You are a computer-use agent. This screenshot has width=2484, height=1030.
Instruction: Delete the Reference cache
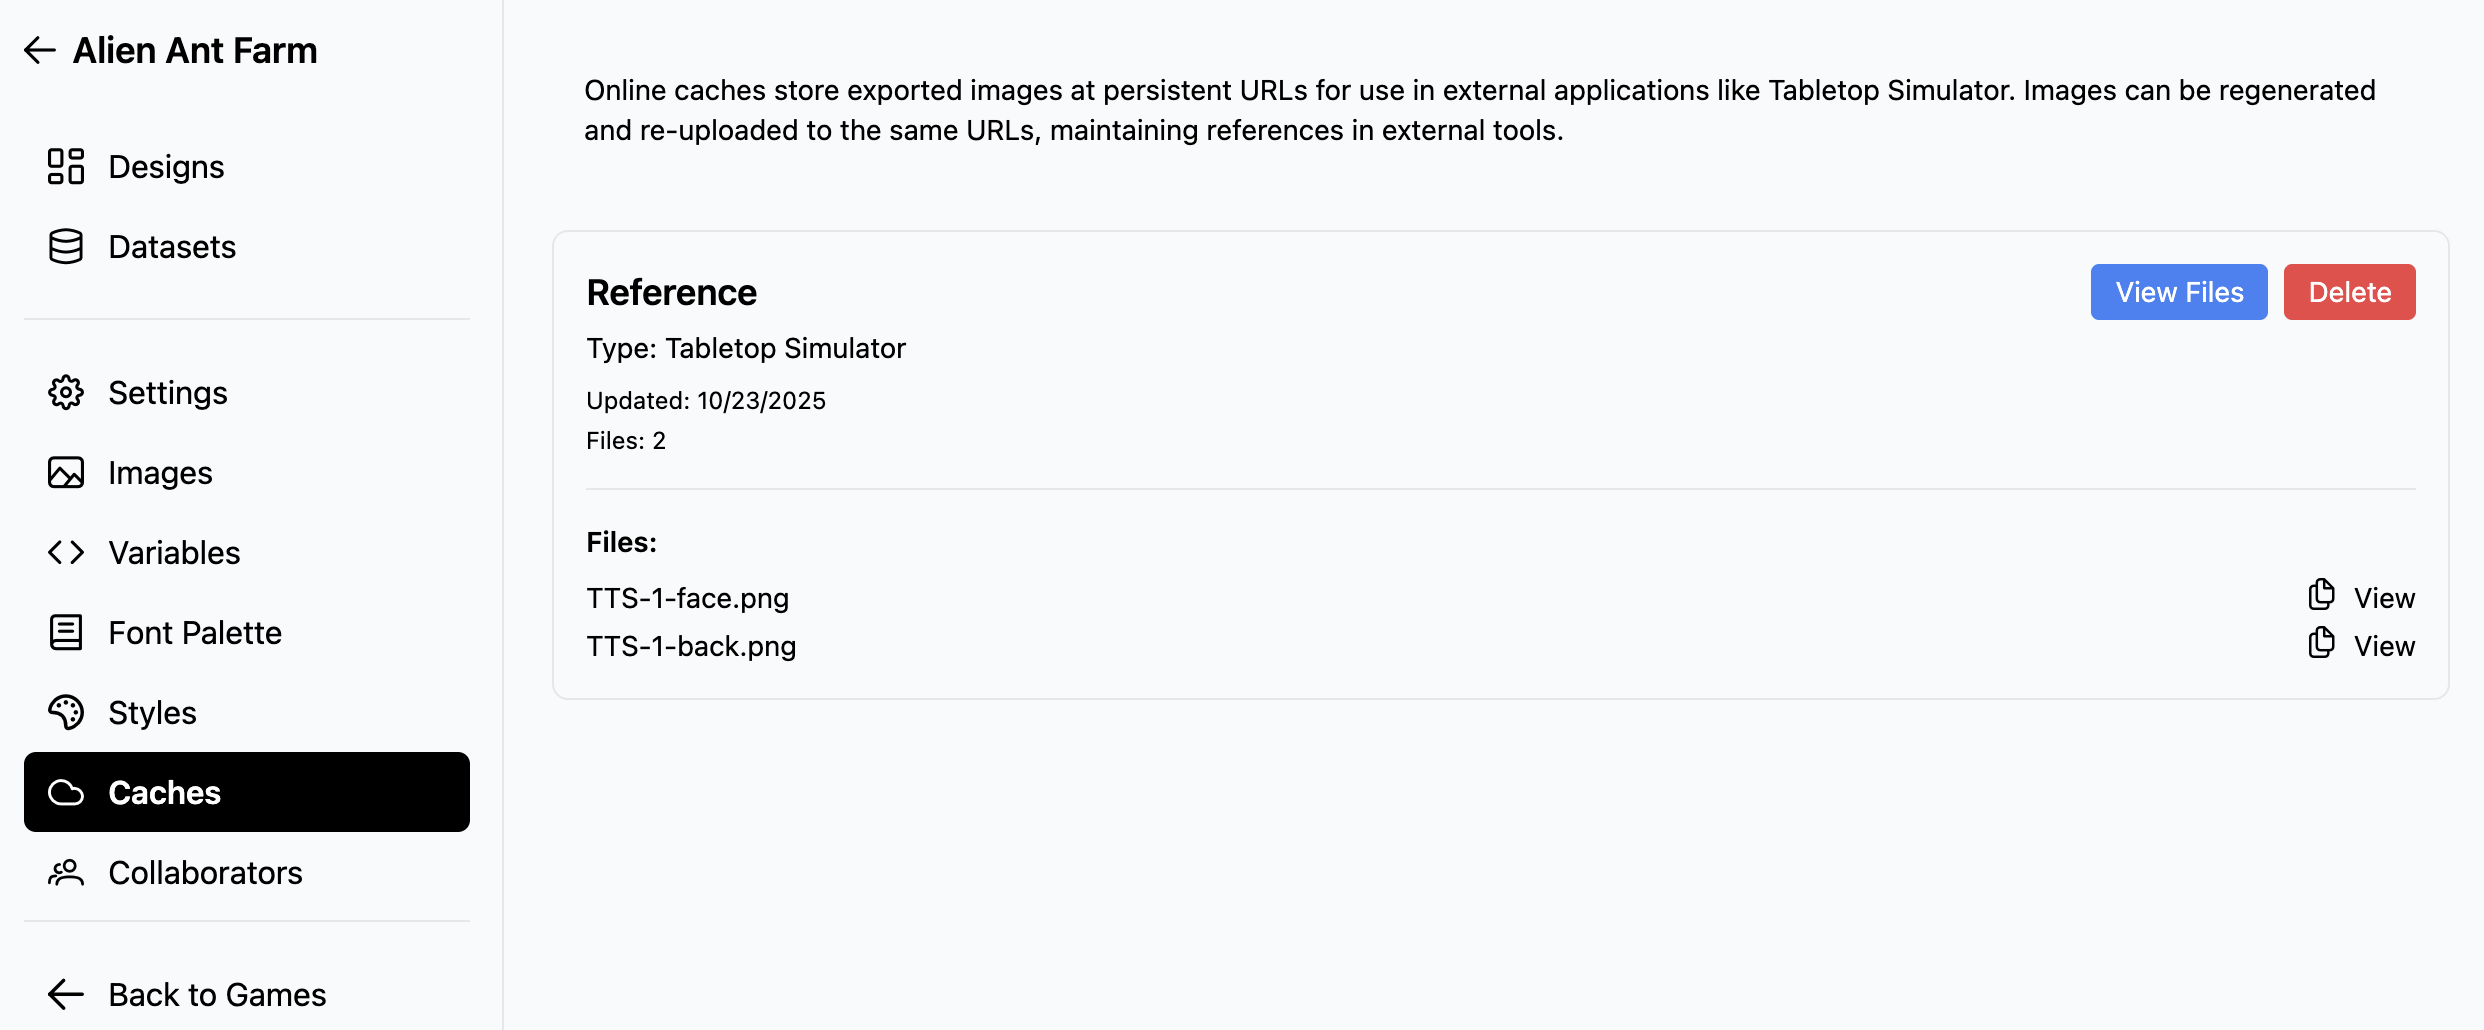click(x=2349, y=292)
